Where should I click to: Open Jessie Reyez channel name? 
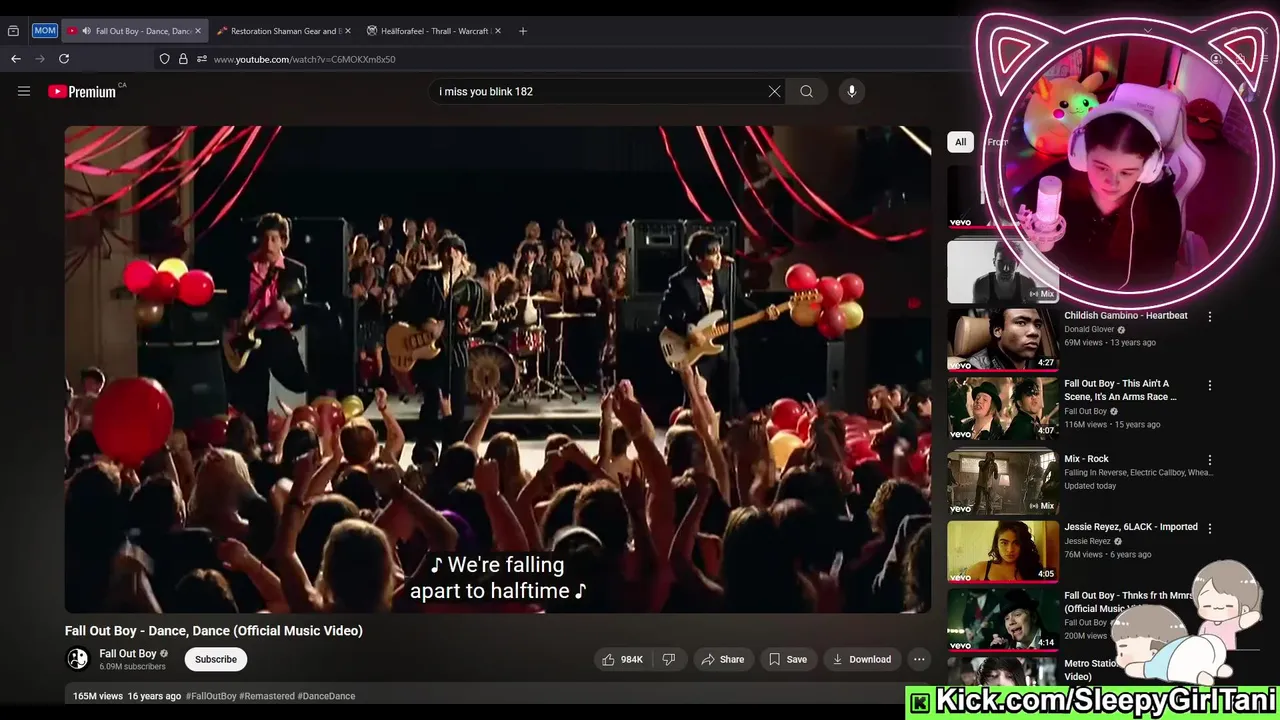[x=1087, y=541]
